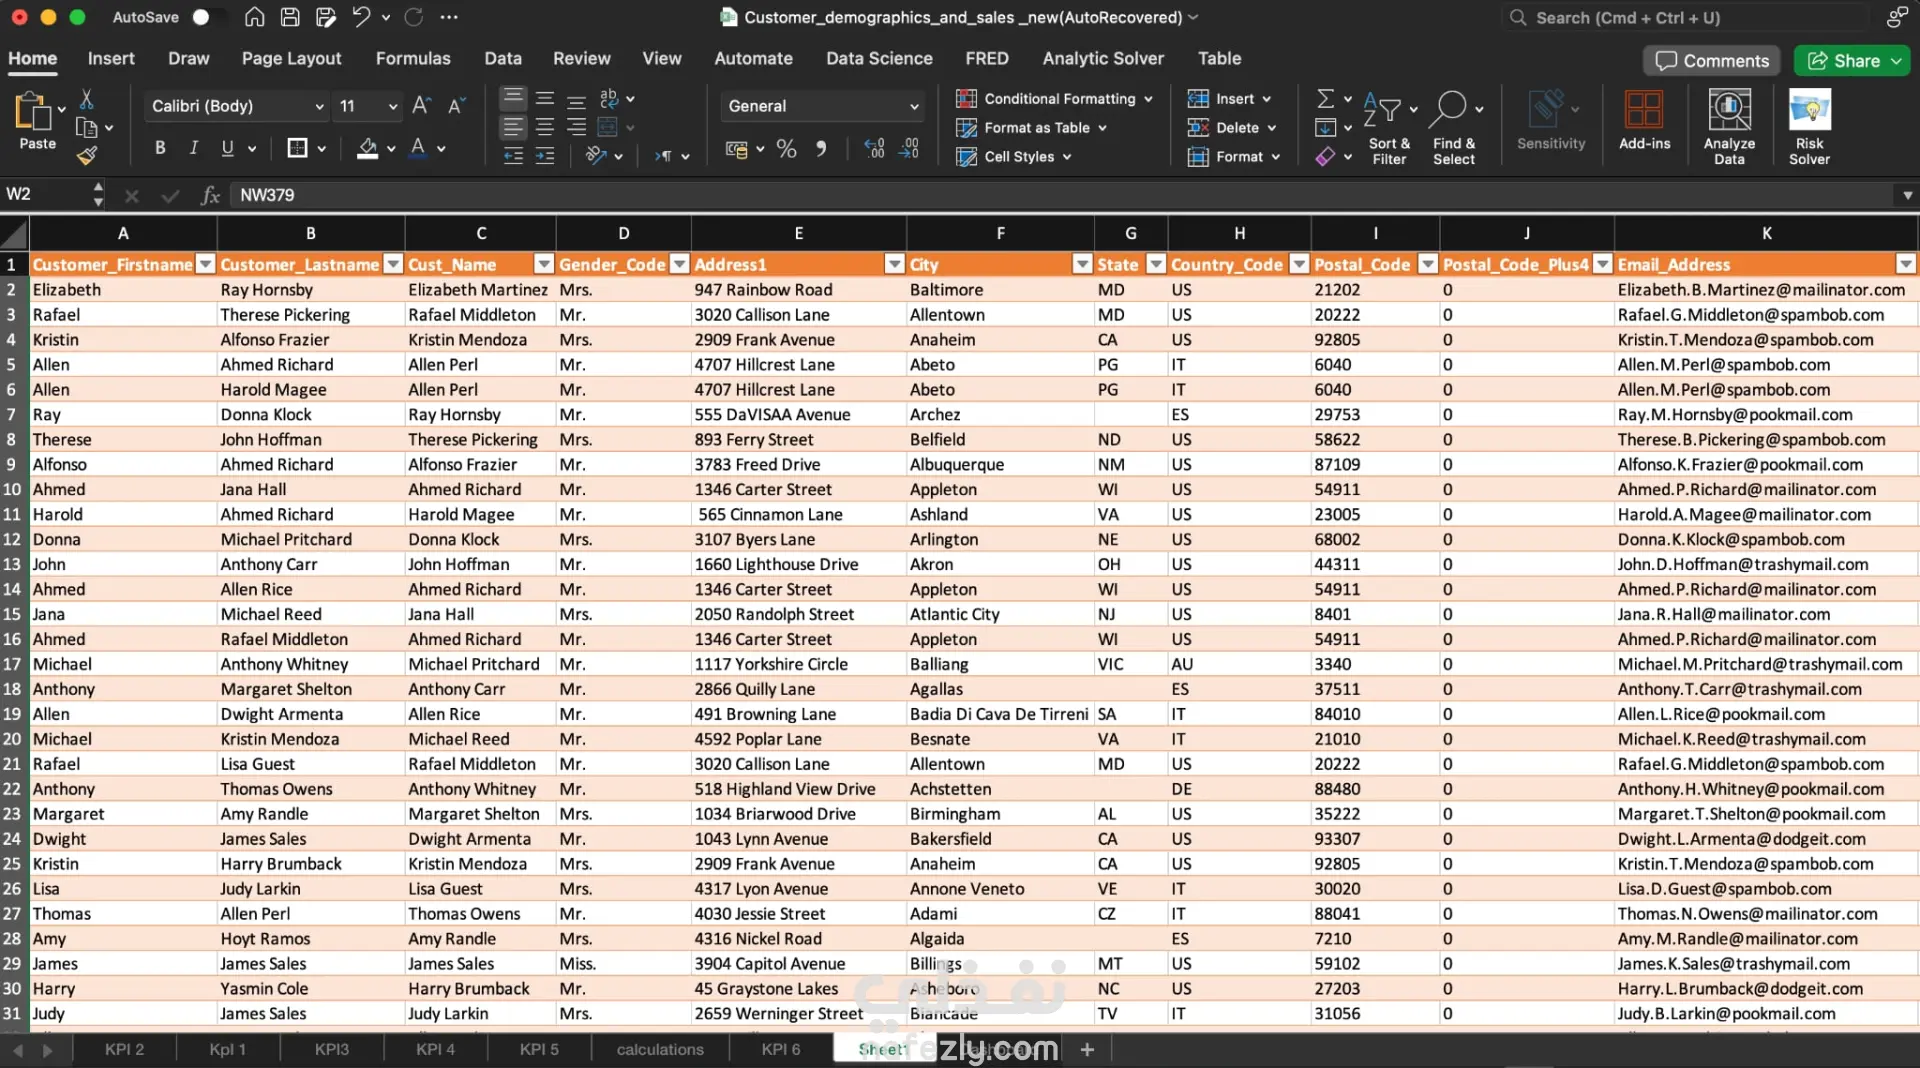The height and width of the screenshot is (1068, 1920).
Task: Open the calculations sheet tab
Action: pos(660,1049)
